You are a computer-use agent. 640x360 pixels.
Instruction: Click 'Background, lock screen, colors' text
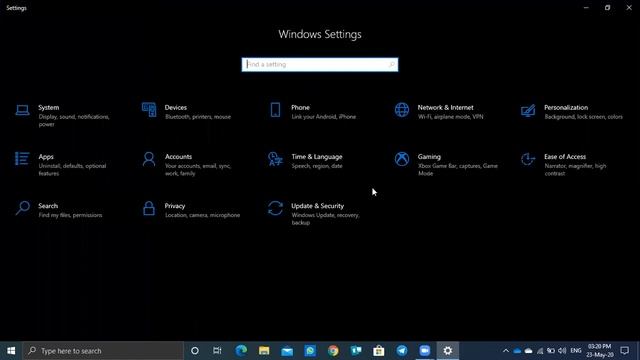pos(583,117)
